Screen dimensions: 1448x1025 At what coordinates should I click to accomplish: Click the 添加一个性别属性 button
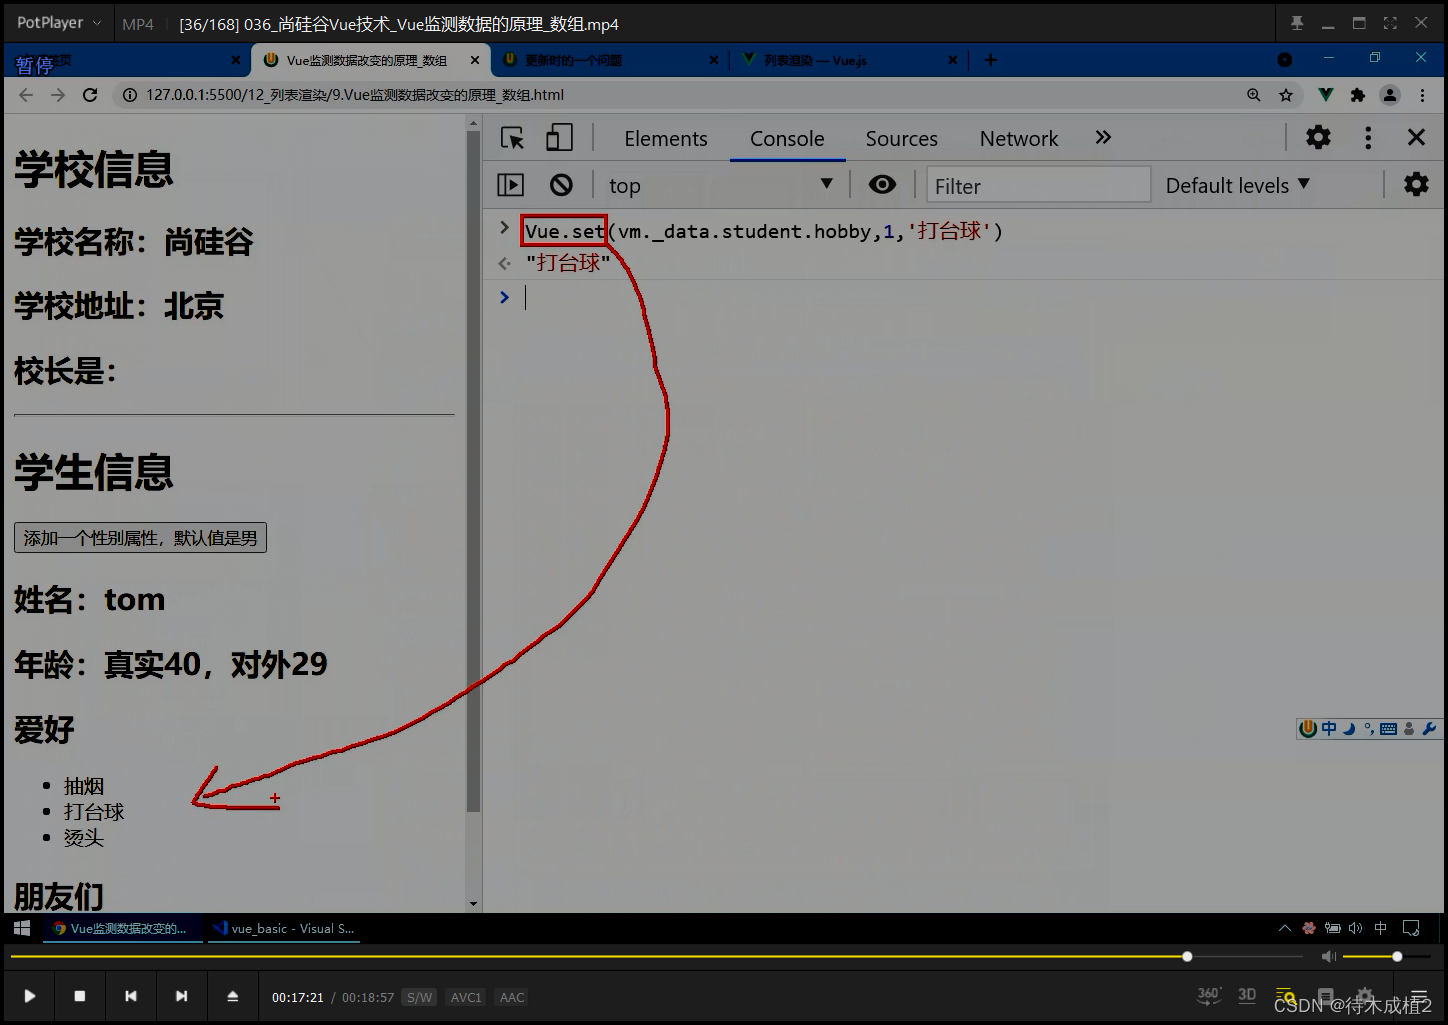tap(140, 538)
